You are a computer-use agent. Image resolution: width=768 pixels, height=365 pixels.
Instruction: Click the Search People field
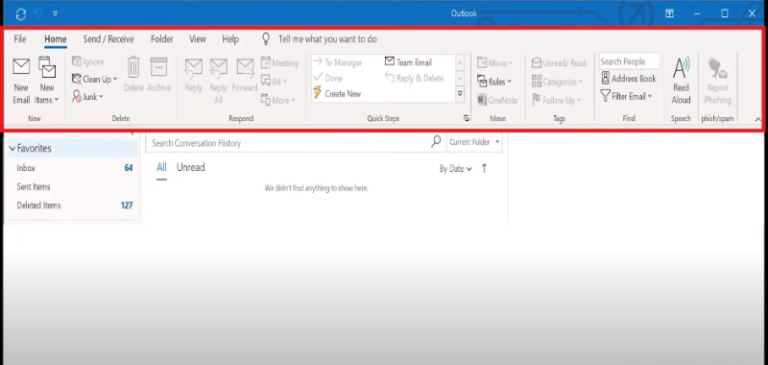pos(629,61)
